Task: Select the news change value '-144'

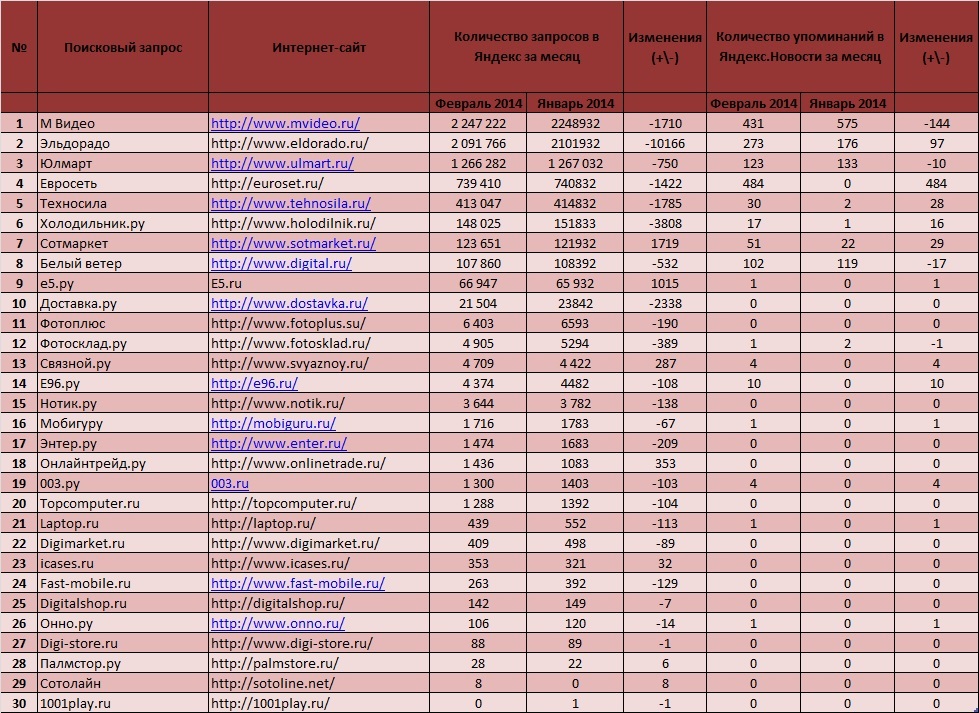Action: click(x=937, y=124)
